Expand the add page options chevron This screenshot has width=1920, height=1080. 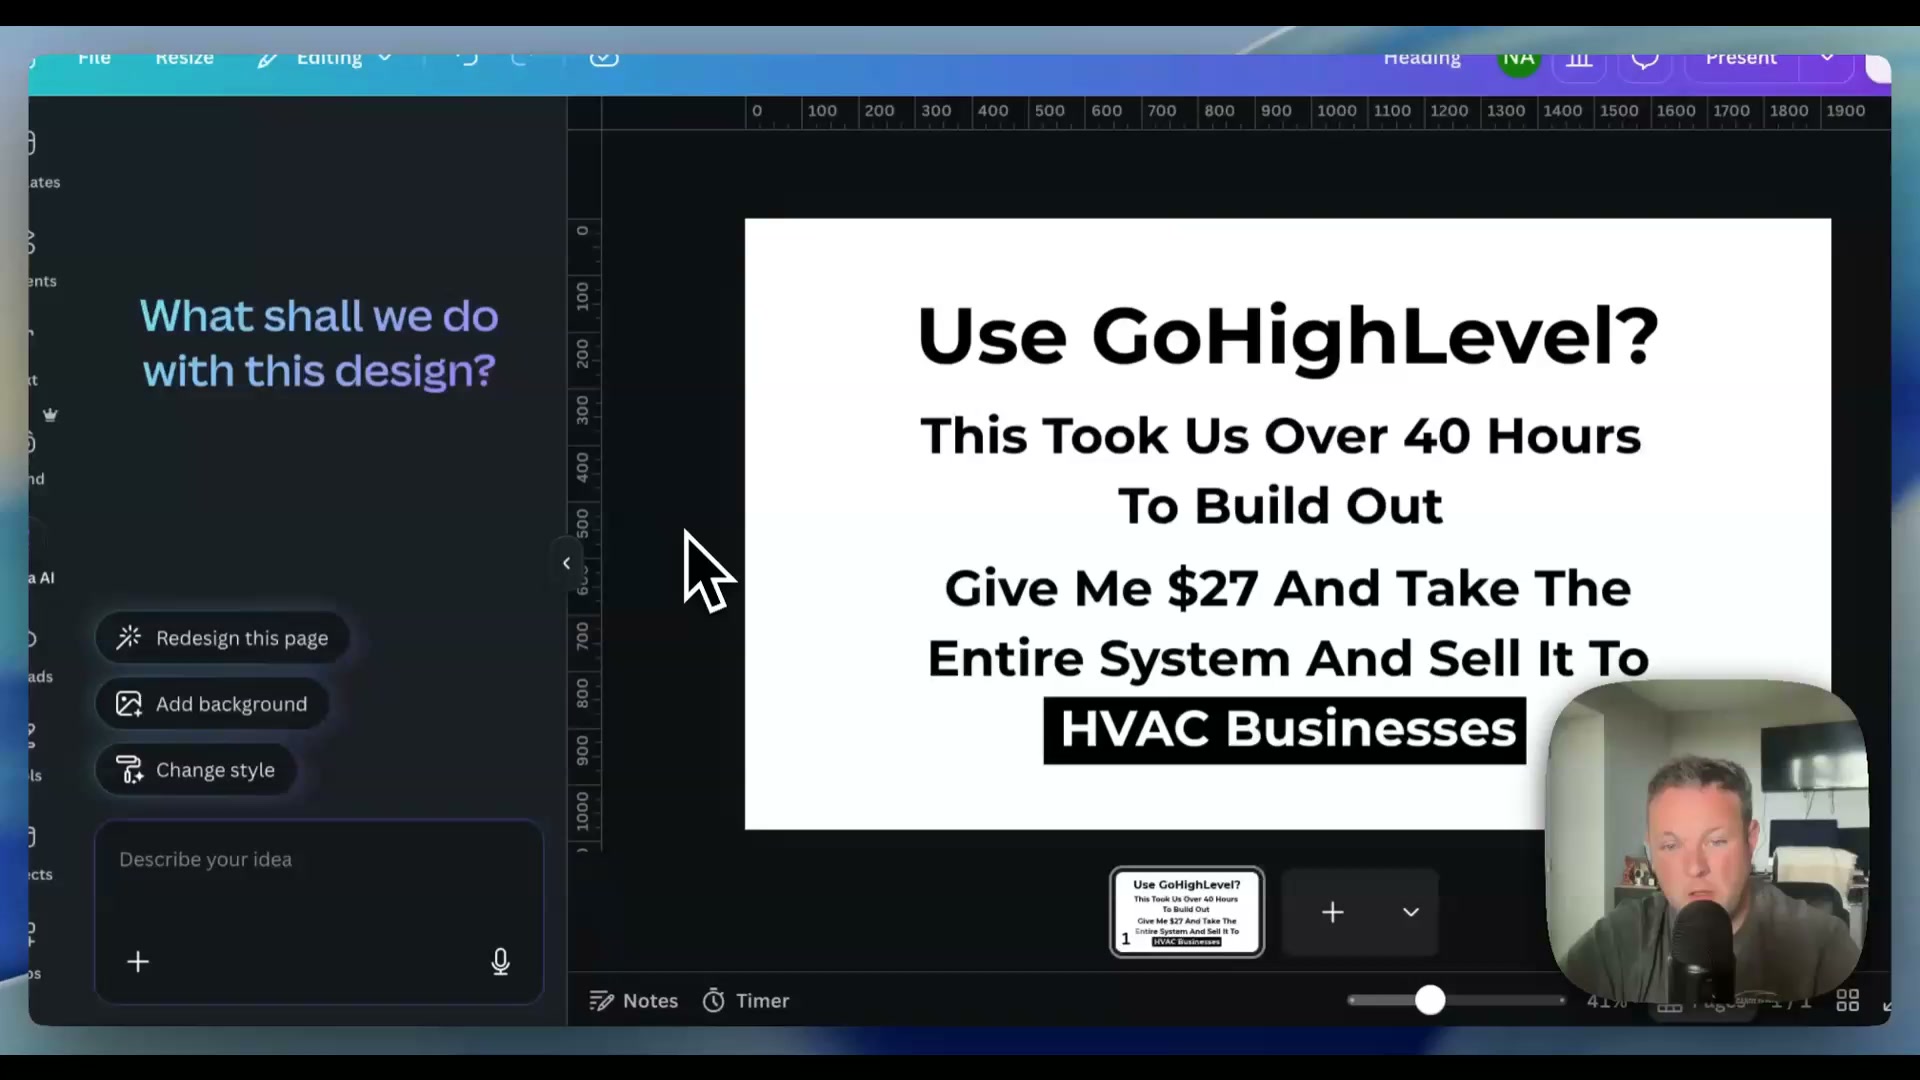(1411, 912)
